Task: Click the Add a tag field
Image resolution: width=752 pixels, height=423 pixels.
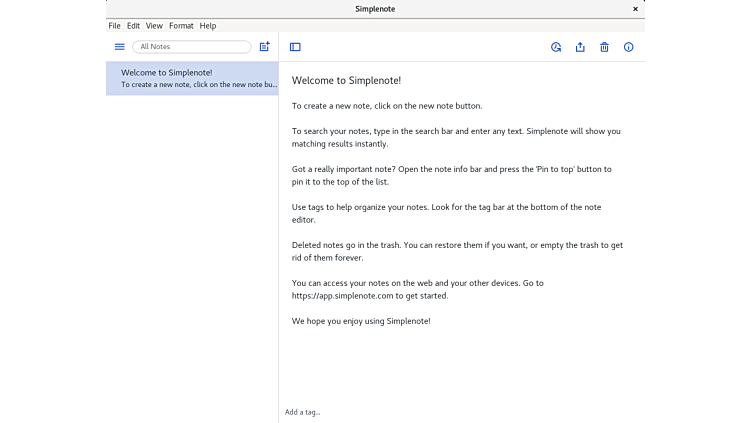Action: coord(303,412)
